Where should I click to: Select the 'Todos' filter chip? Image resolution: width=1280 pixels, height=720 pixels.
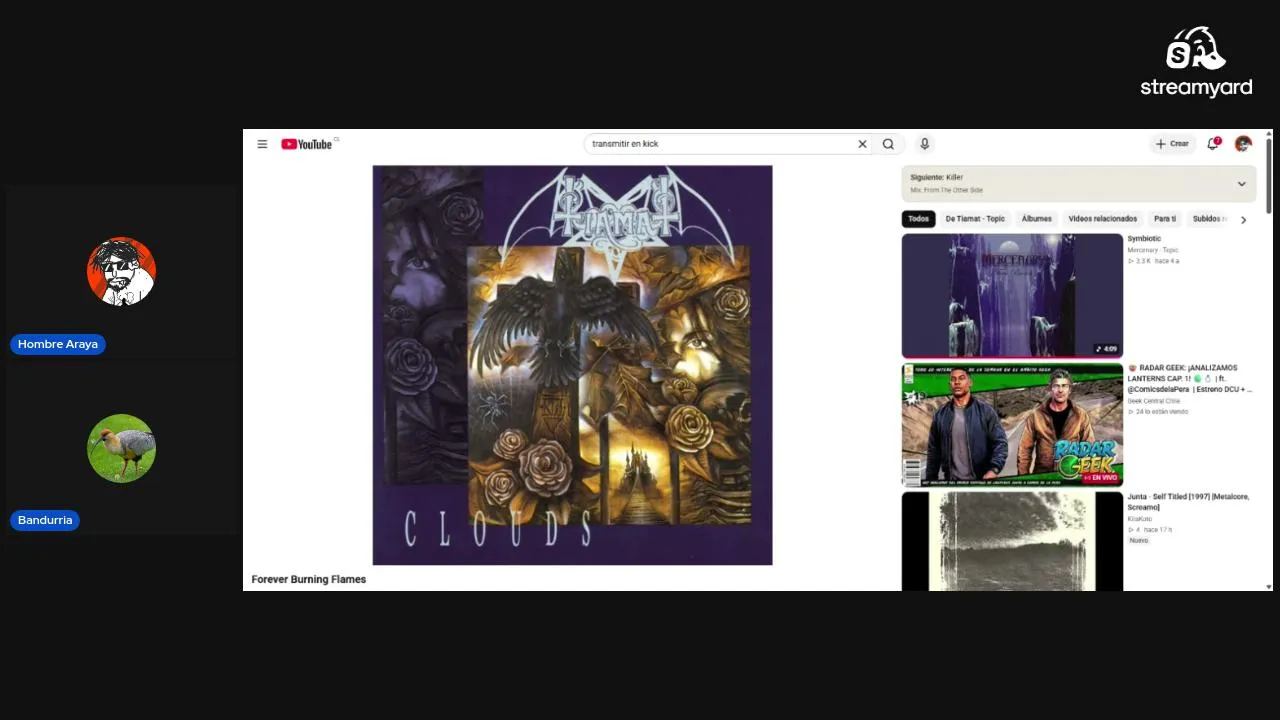point(918,219)
